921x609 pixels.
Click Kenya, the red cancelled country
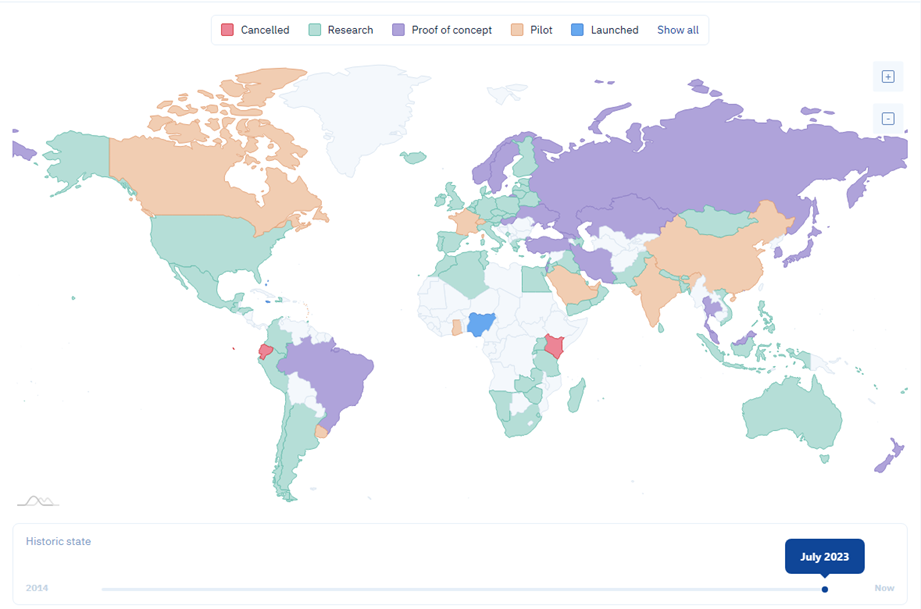coord(554,346)
